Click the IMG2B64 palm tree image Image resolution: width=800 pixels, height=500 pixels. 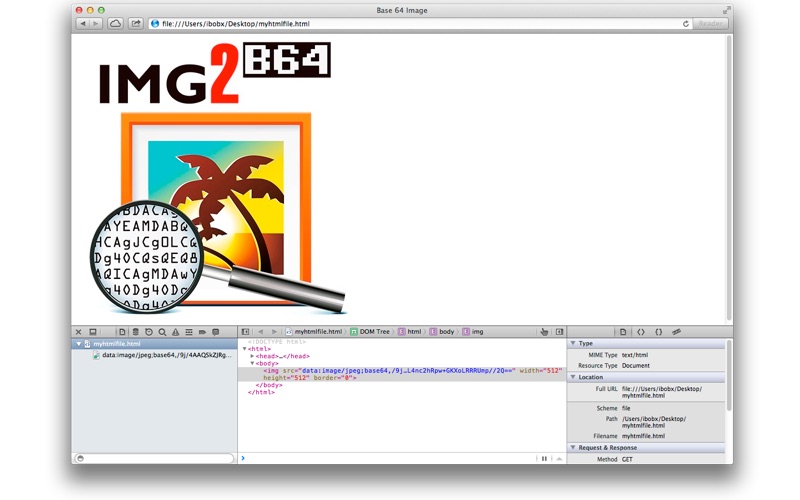click(x=218, y=178)
